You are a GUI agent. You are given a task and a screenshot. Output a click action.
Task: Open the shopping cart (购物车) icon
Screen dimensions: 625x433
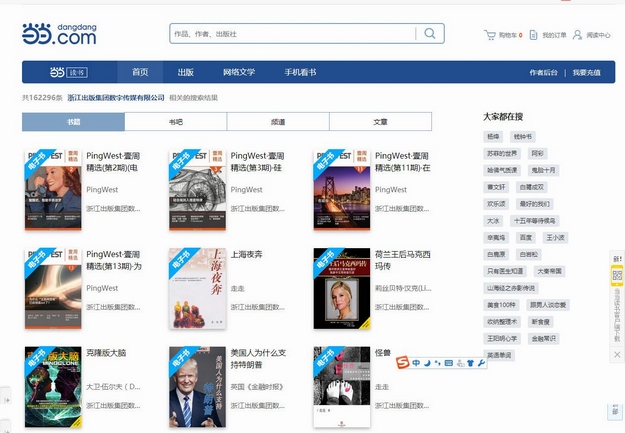pyautogui.click(x=490, y=35)
